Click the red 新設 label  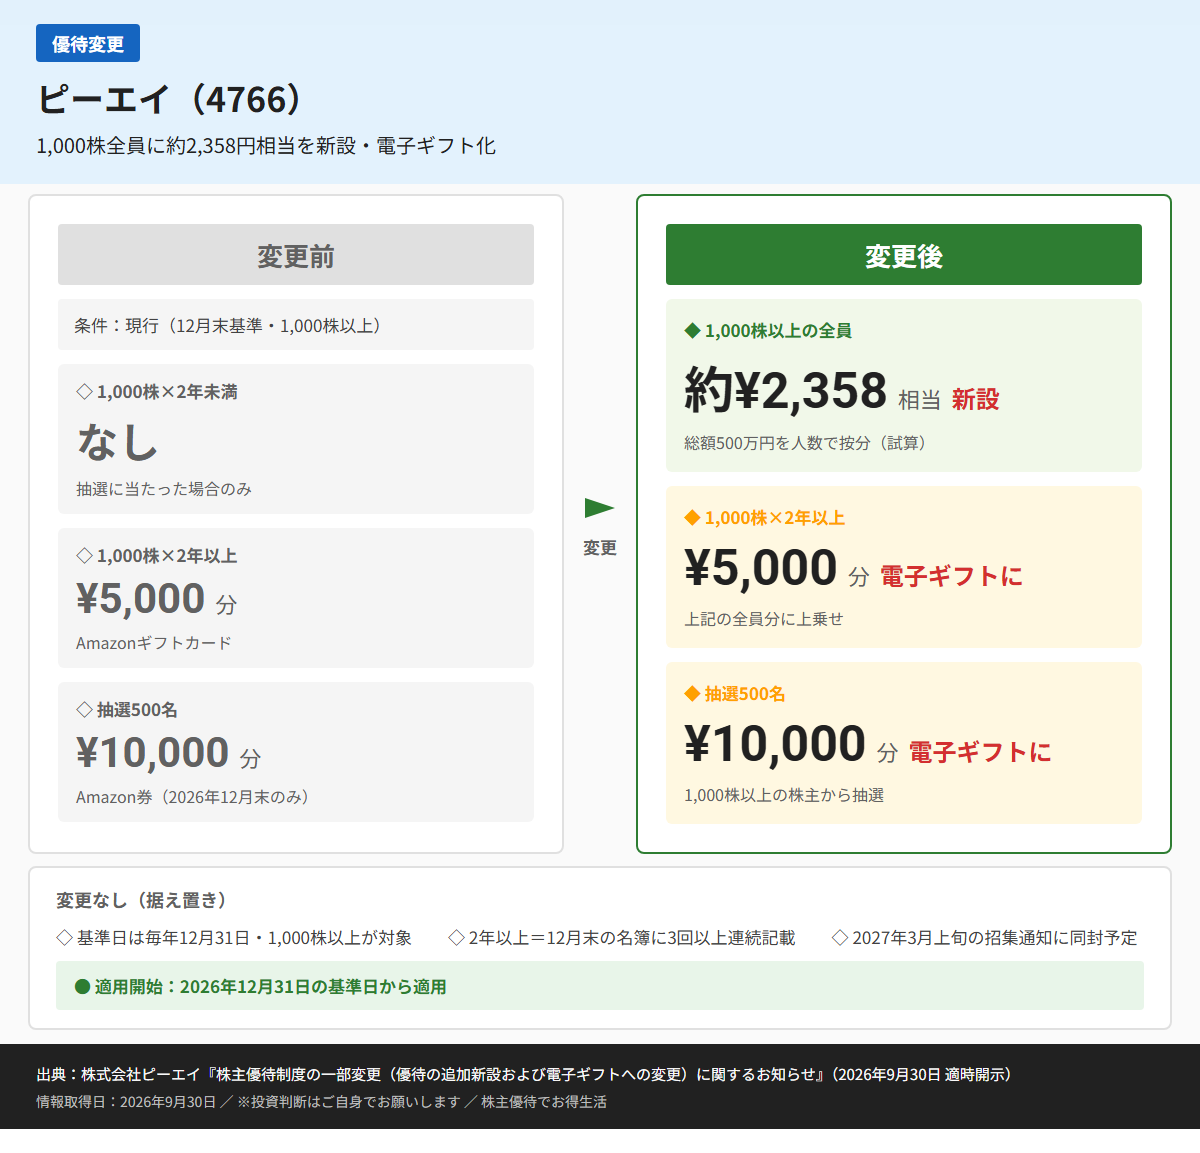[x=975, y=400]
